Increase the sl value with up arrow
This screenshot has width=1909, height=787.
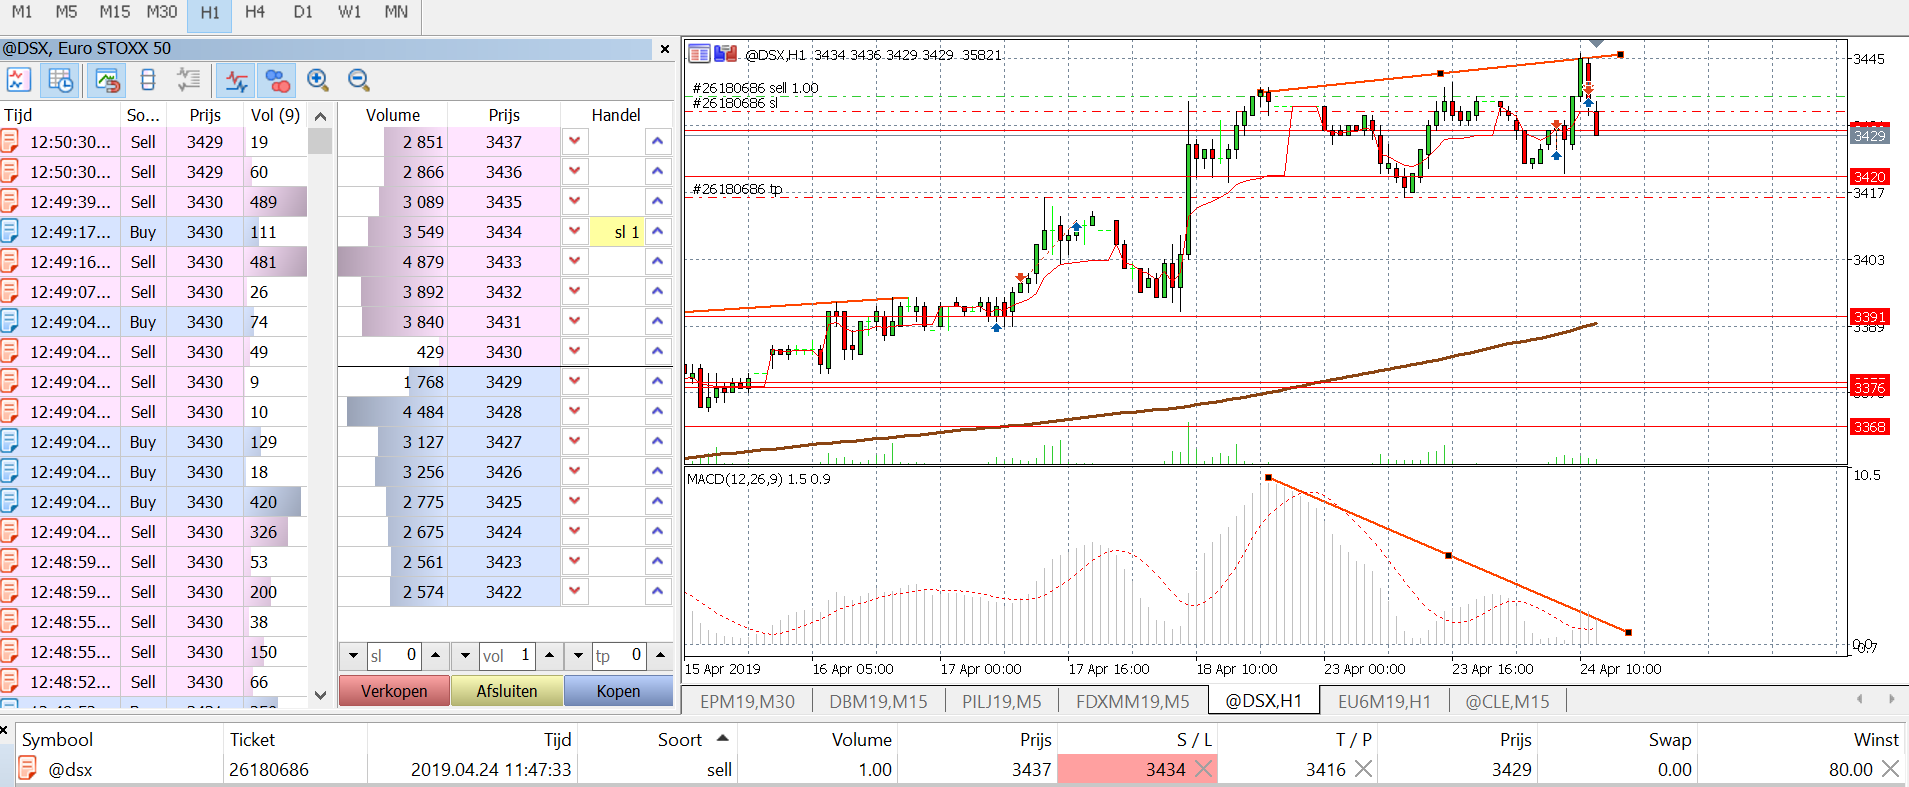pyautogui.click(x=435, y=656)
